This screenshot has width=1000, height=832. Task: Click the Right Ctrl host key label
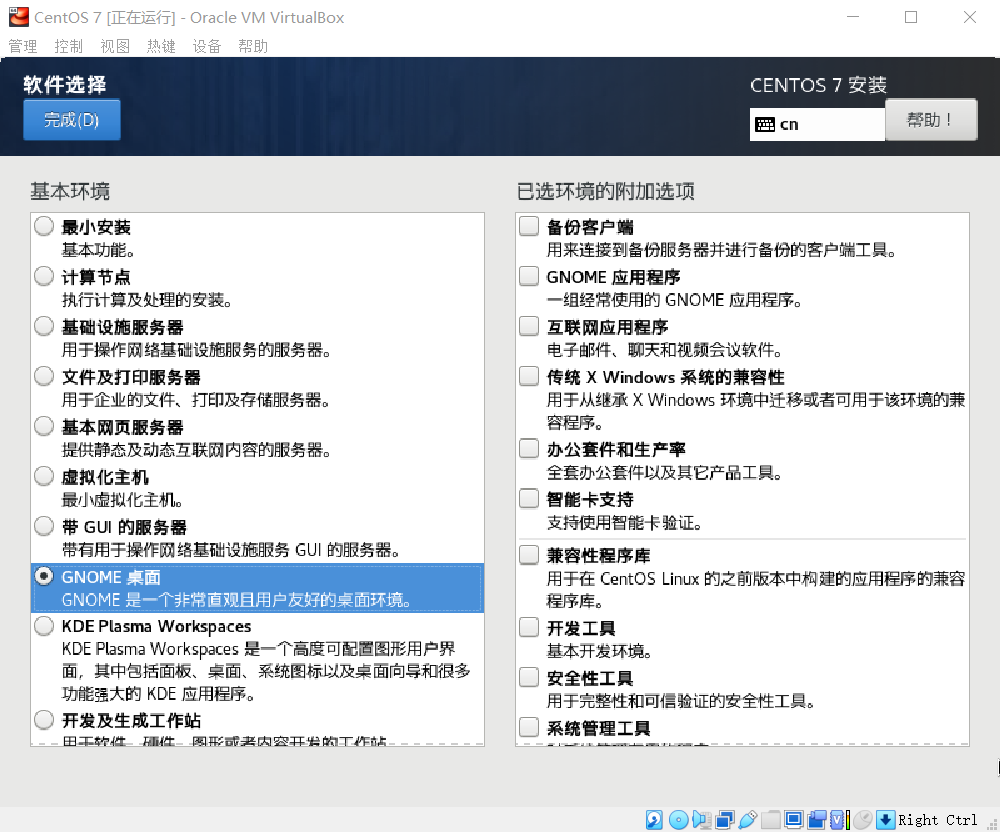click(938, 820)
